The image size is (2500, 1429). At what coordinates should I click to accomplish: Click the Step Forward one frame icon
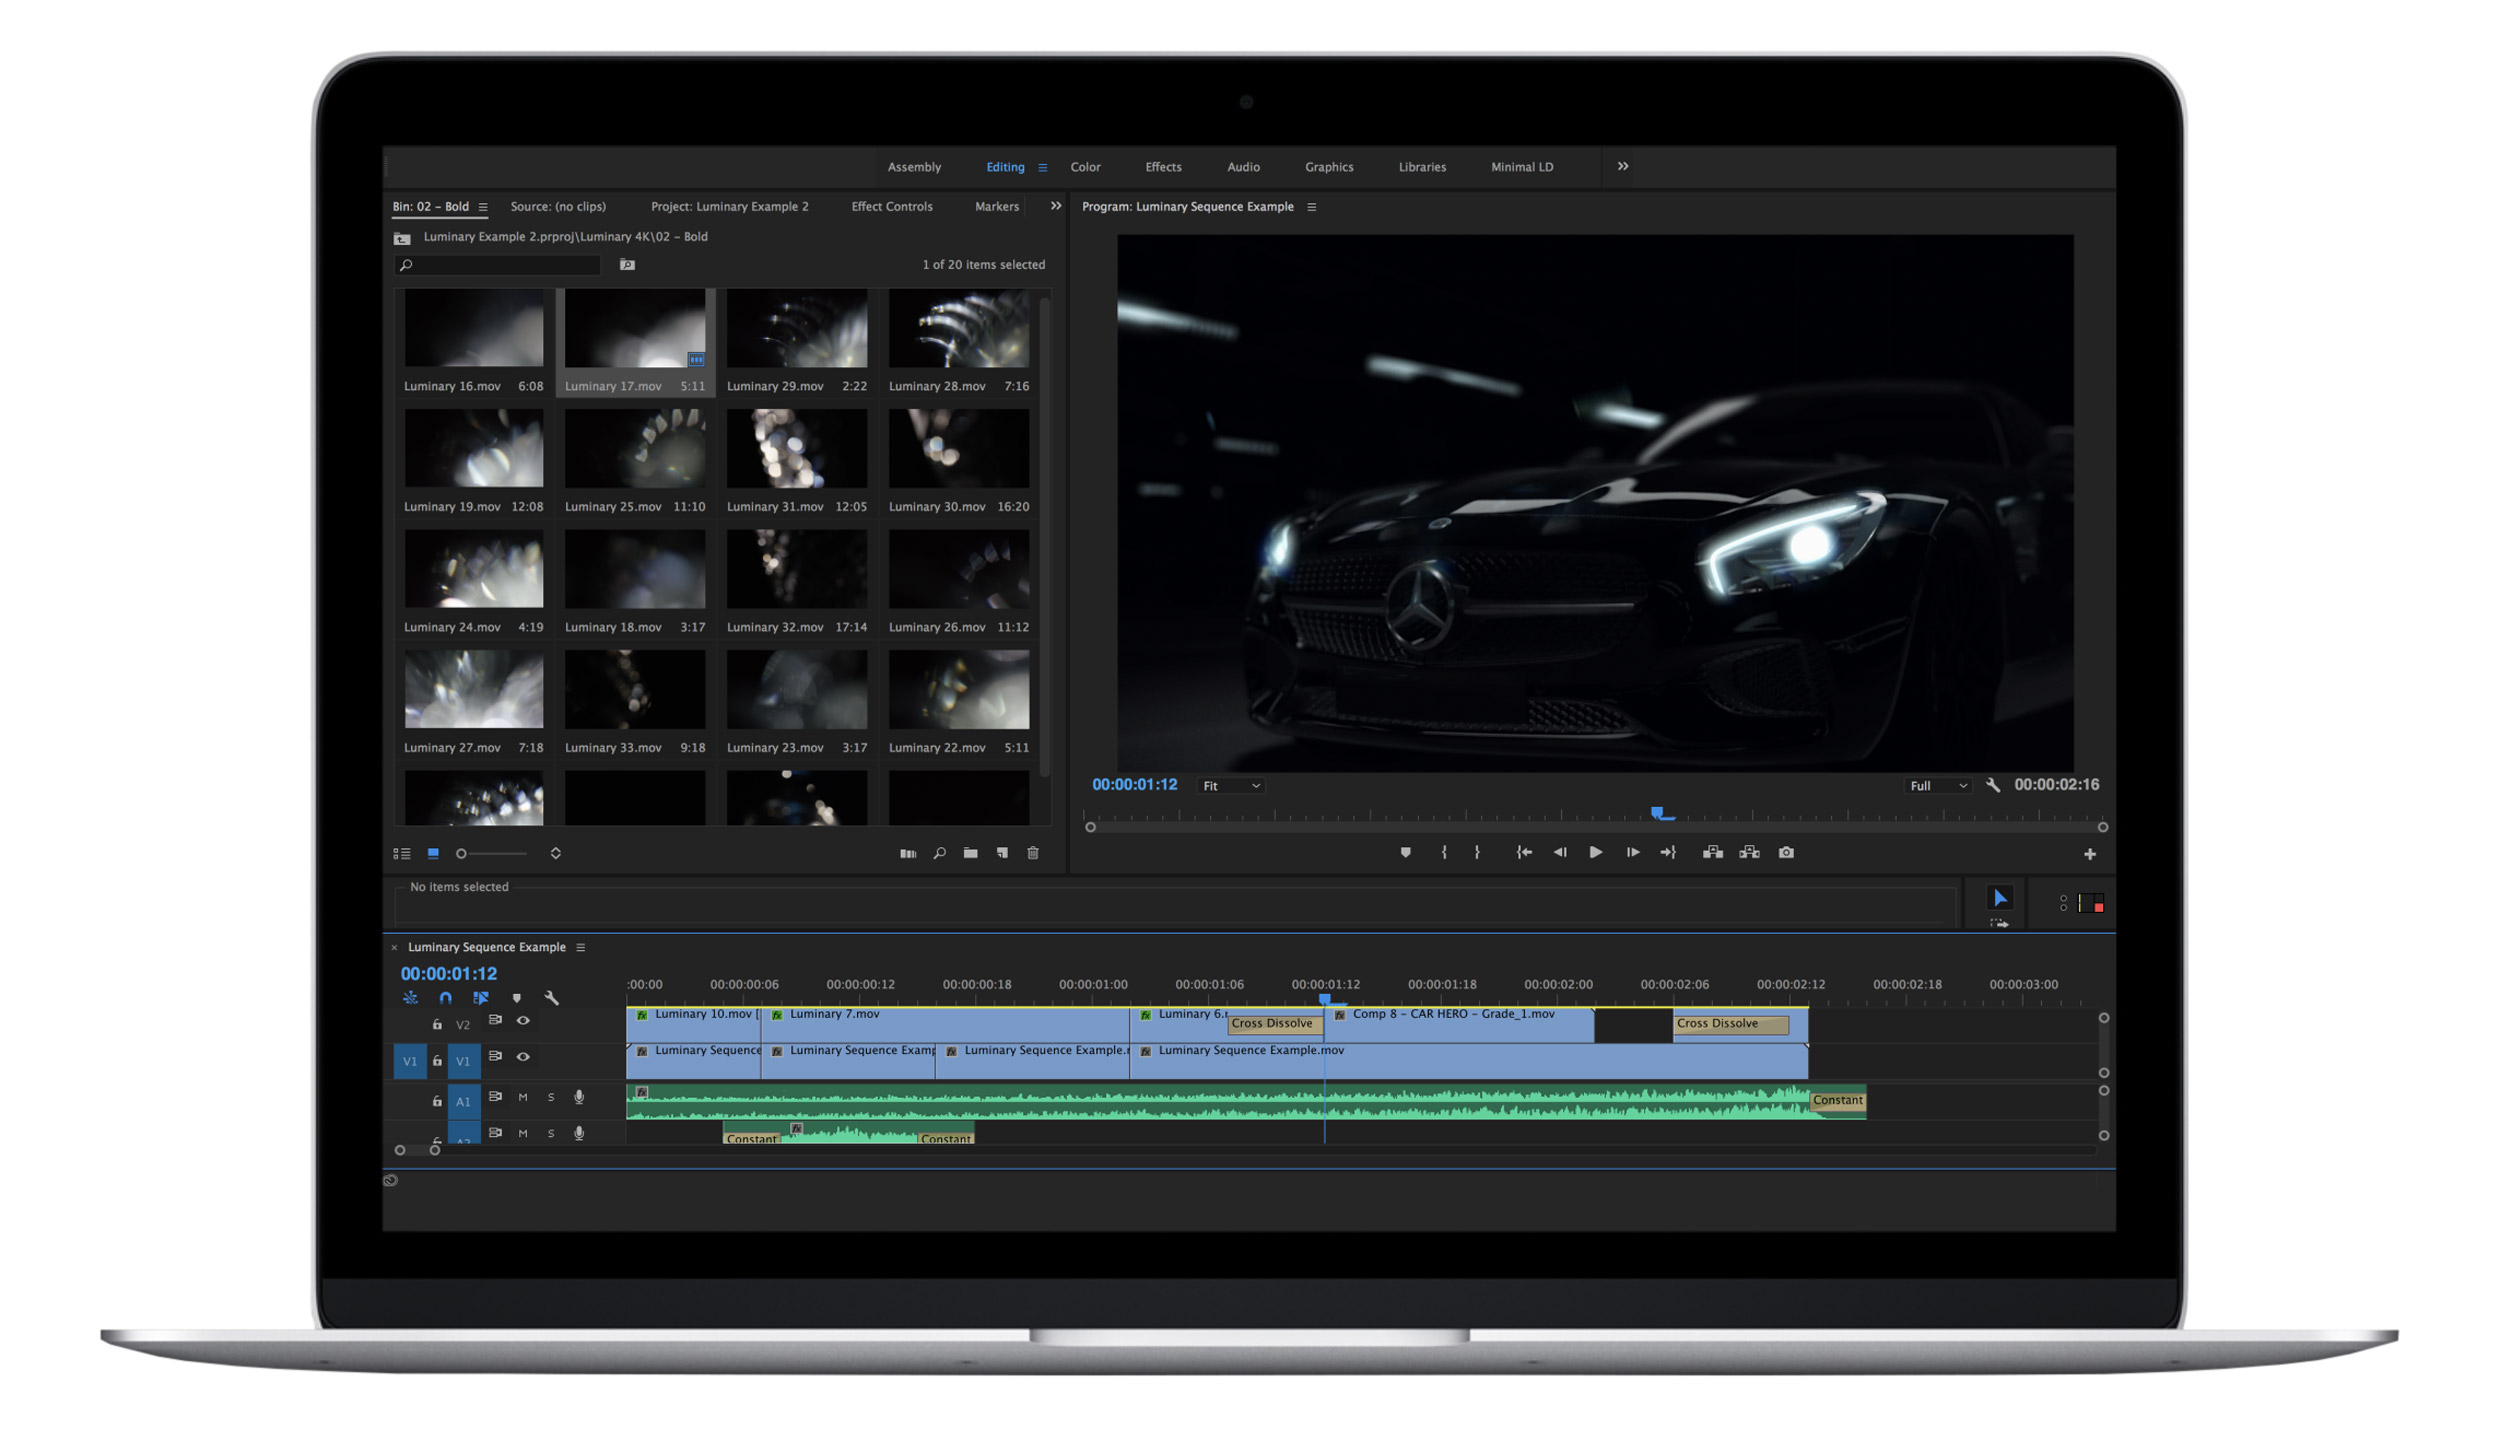1632,852
